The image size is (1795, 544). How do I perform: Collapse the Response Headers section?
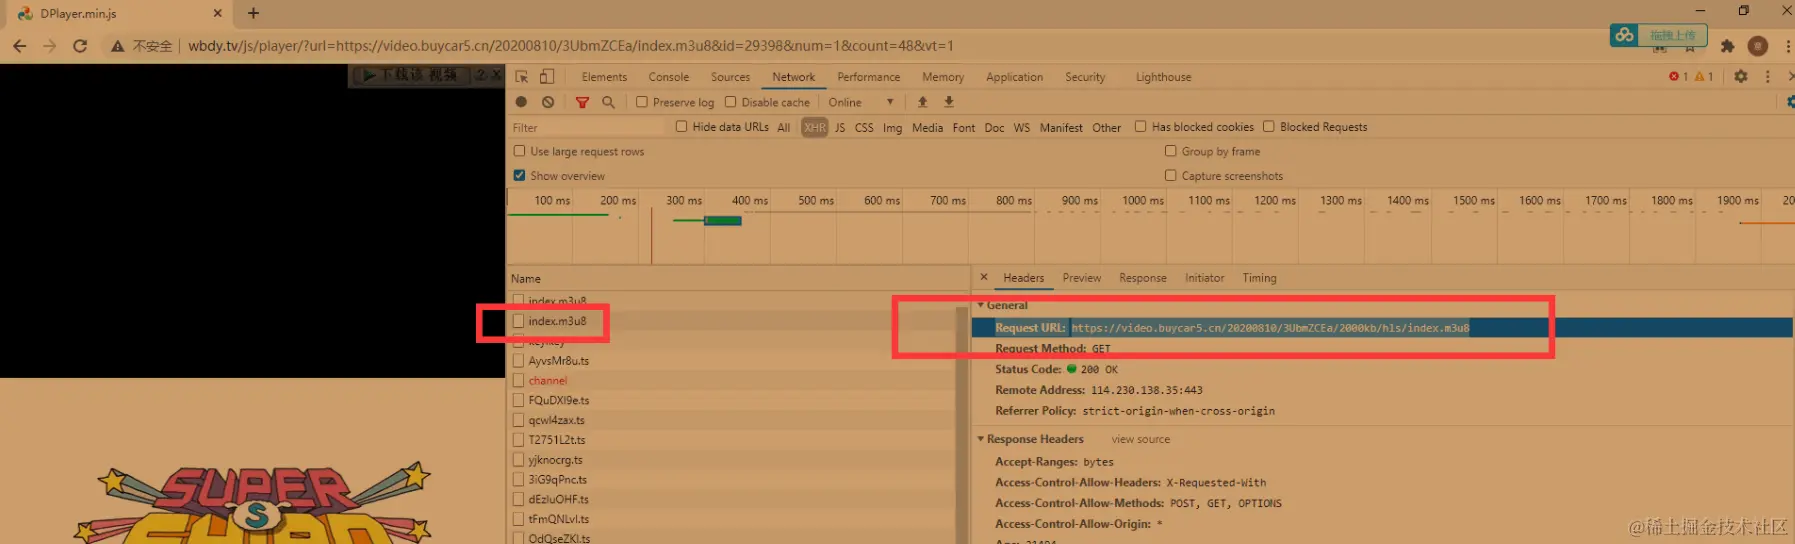pyautogui.click(x=981, y=439)
